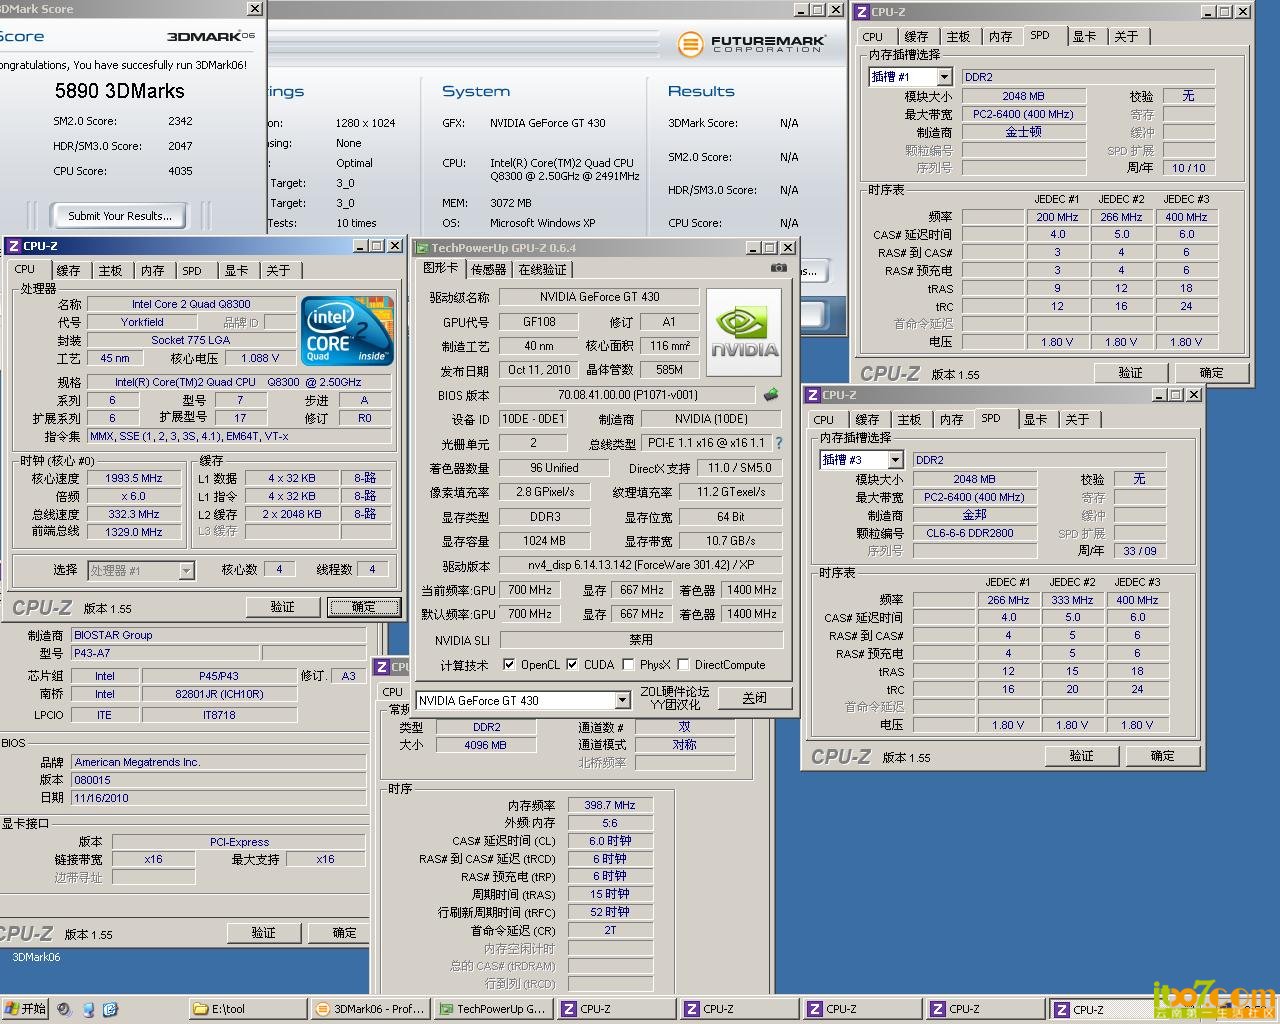Click 确定 in processor CPU-Z window

click(364, 607)
